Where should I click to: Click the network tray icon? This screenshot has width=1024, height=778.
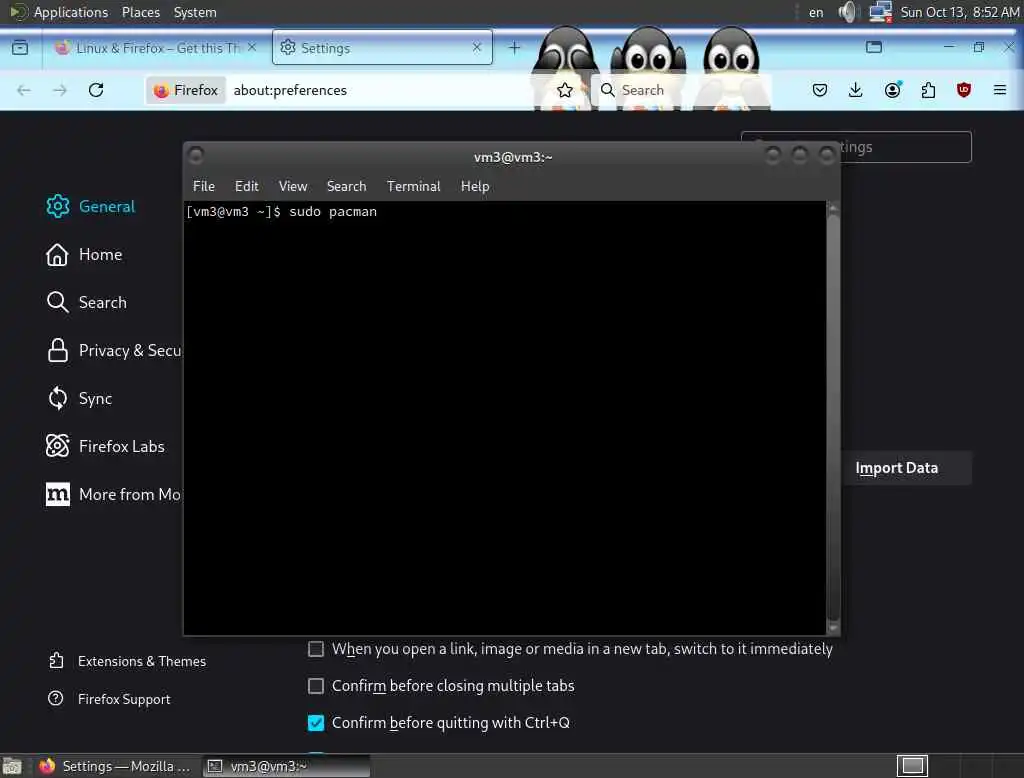[x=880, y=12]
